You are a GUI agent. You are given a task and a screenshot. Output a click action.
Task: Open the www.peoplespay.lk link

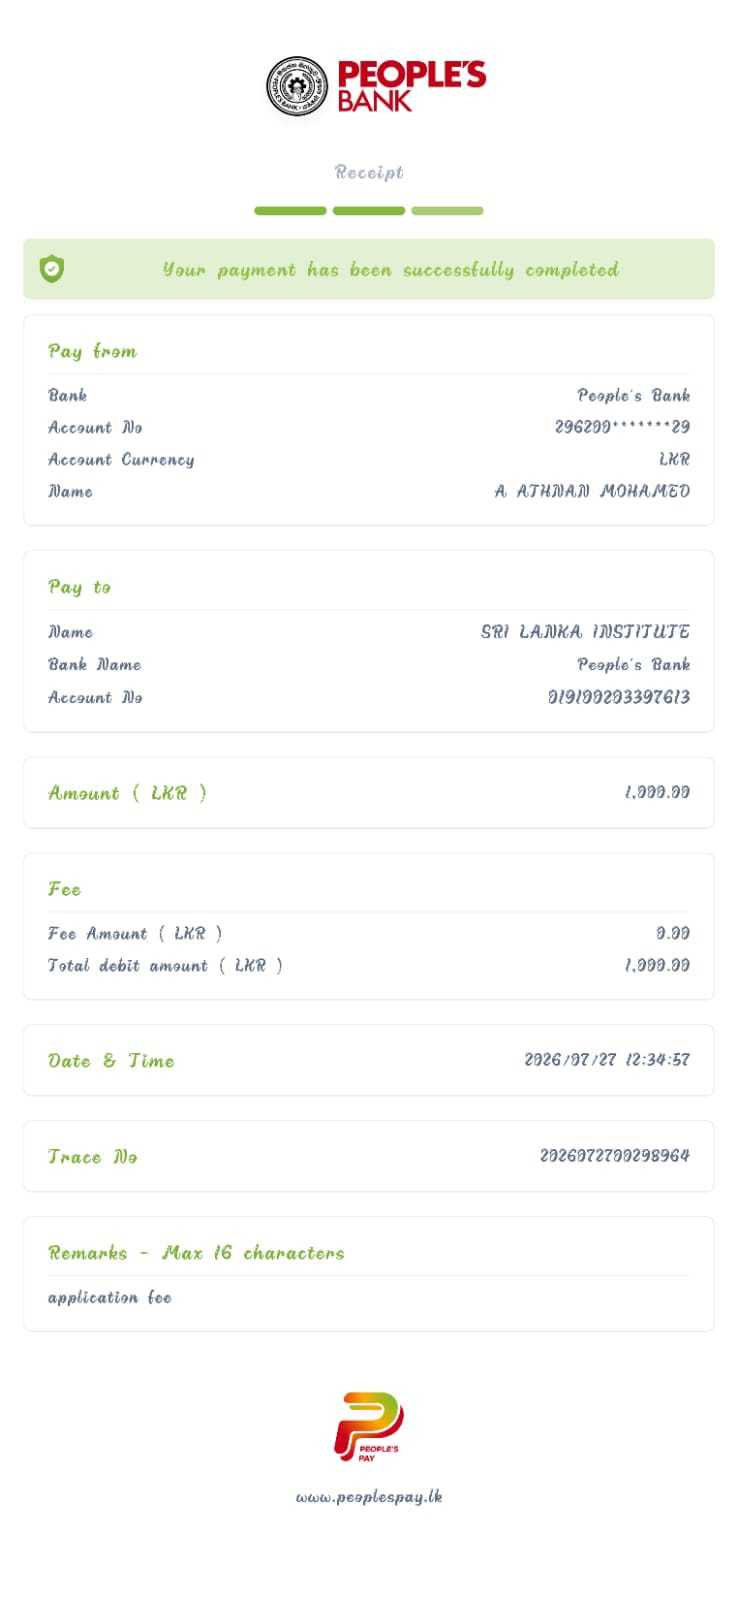369,1497
